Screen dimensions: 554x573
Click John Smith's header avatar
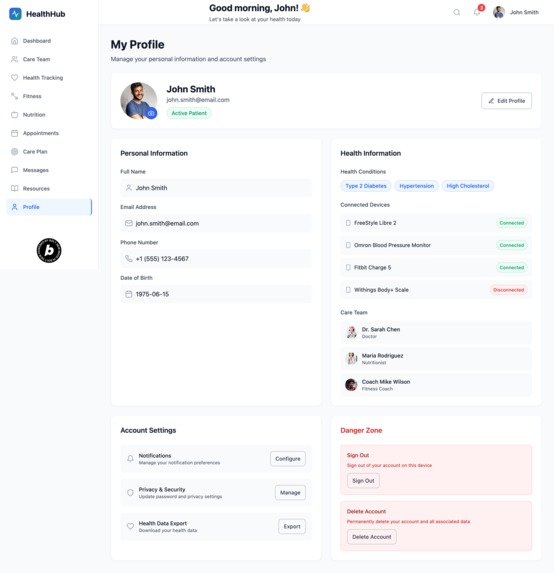[499, 12]
